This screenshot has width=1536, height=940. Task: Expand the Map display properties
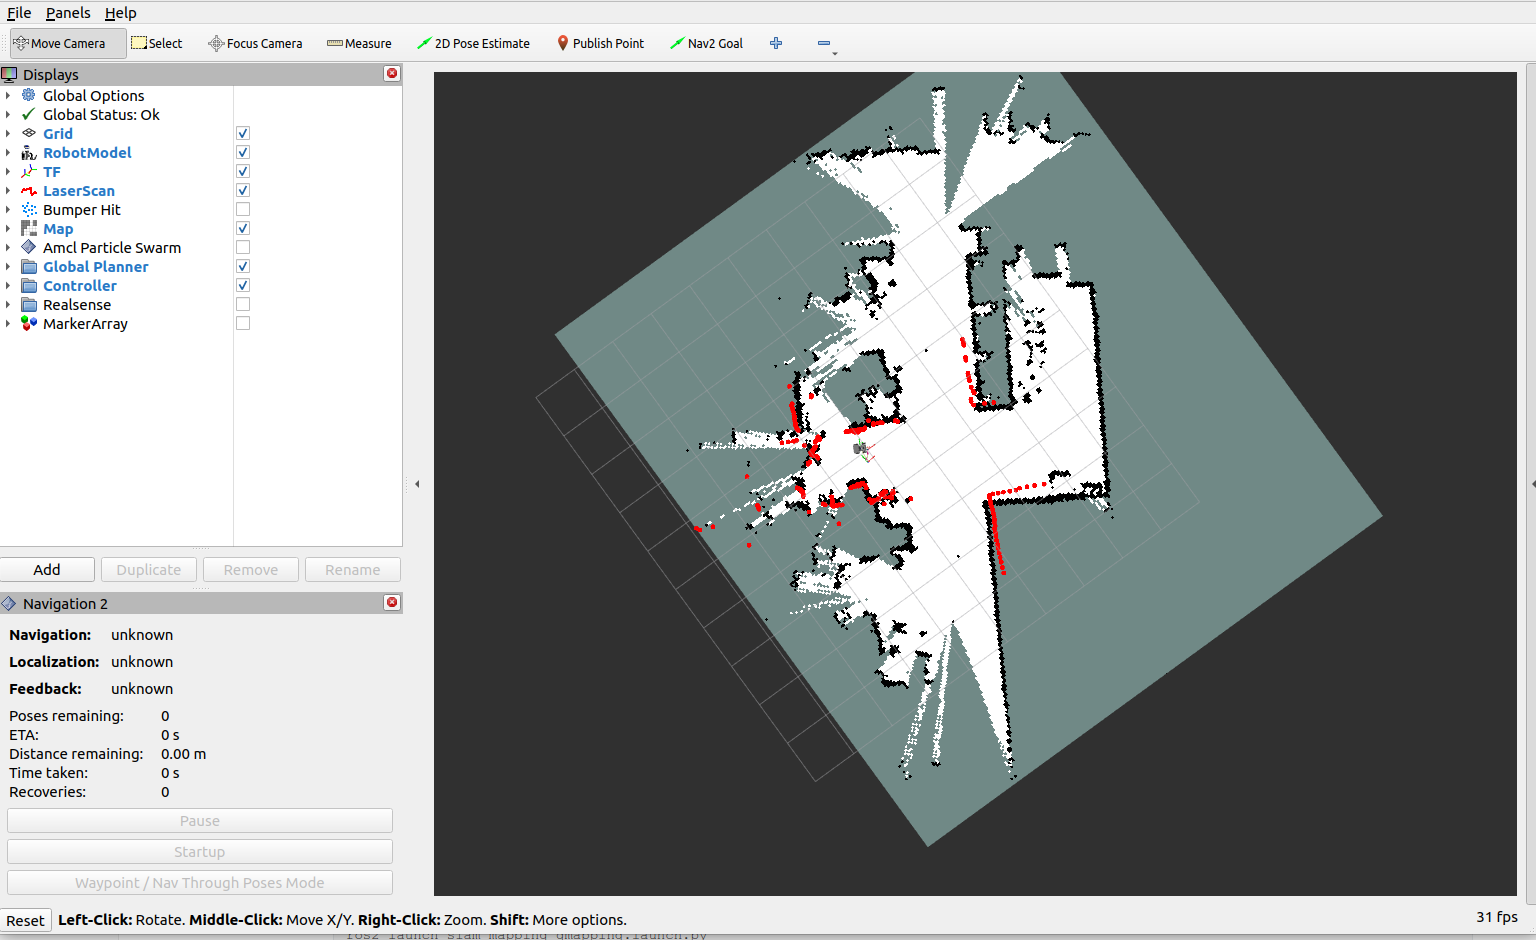coord(8,229)
